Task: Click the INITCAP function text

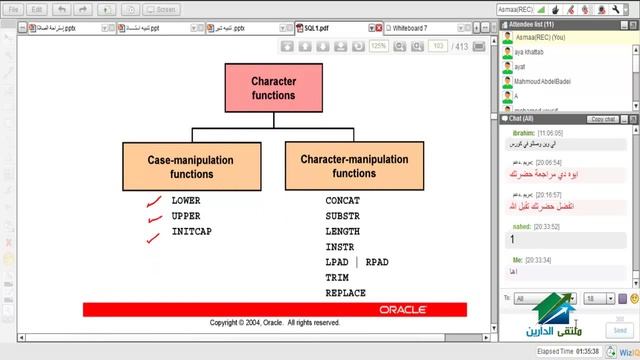Action: click(x=191, y=231)
